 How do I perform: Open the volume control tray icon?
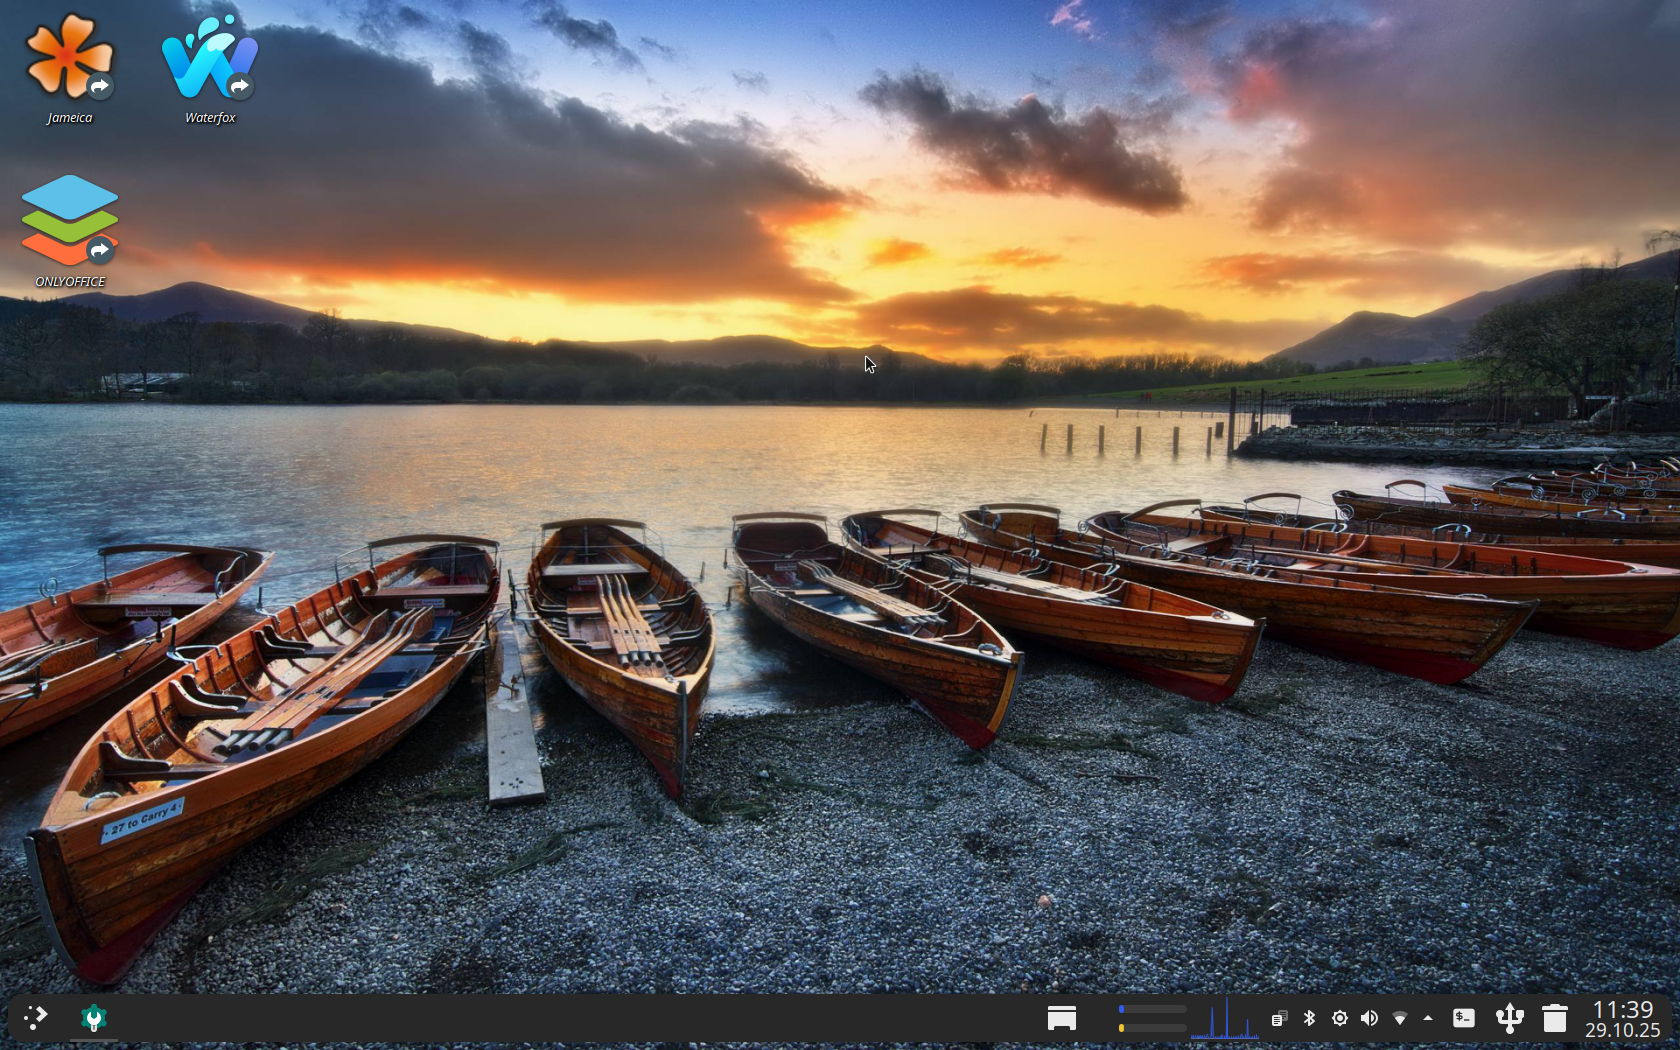click(x=1369, y=1018)
